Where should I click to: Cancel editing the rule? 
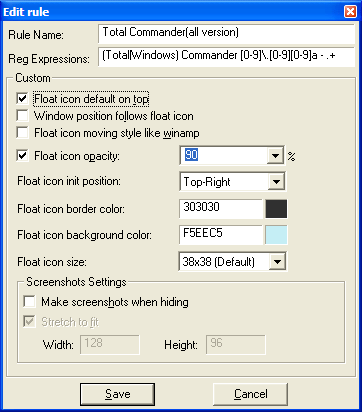click(x=250, y=394)
